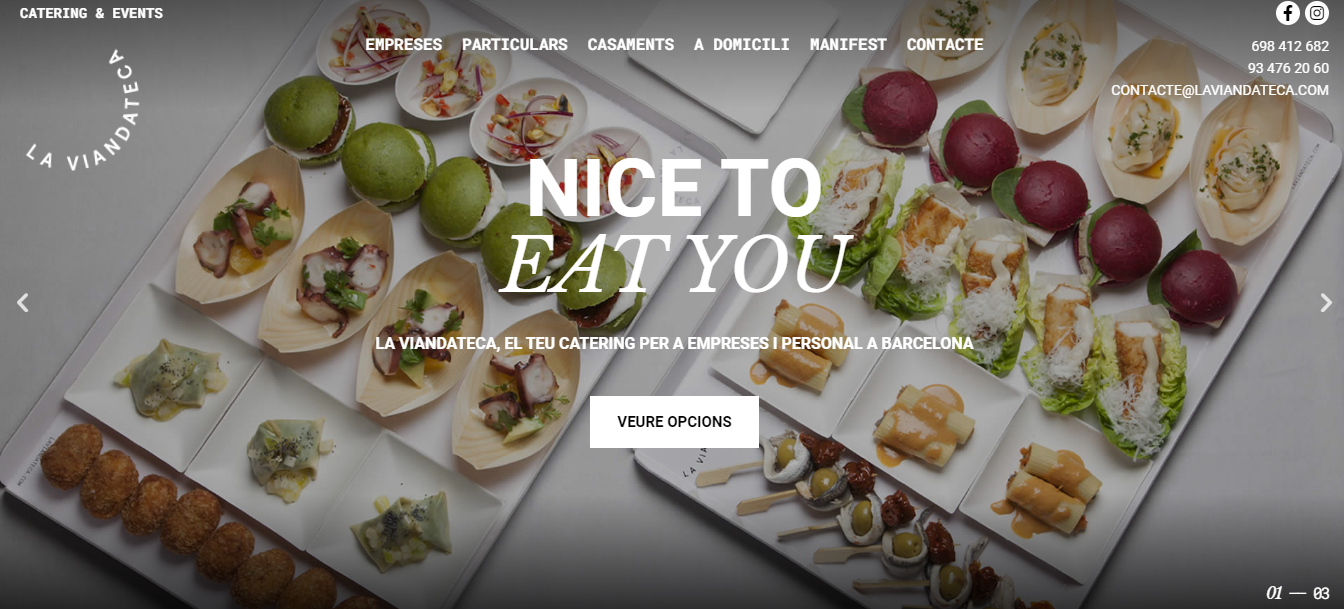Open the Facebook page icon
This screenshot has width=1344, height=609.
click(1287, 13)
